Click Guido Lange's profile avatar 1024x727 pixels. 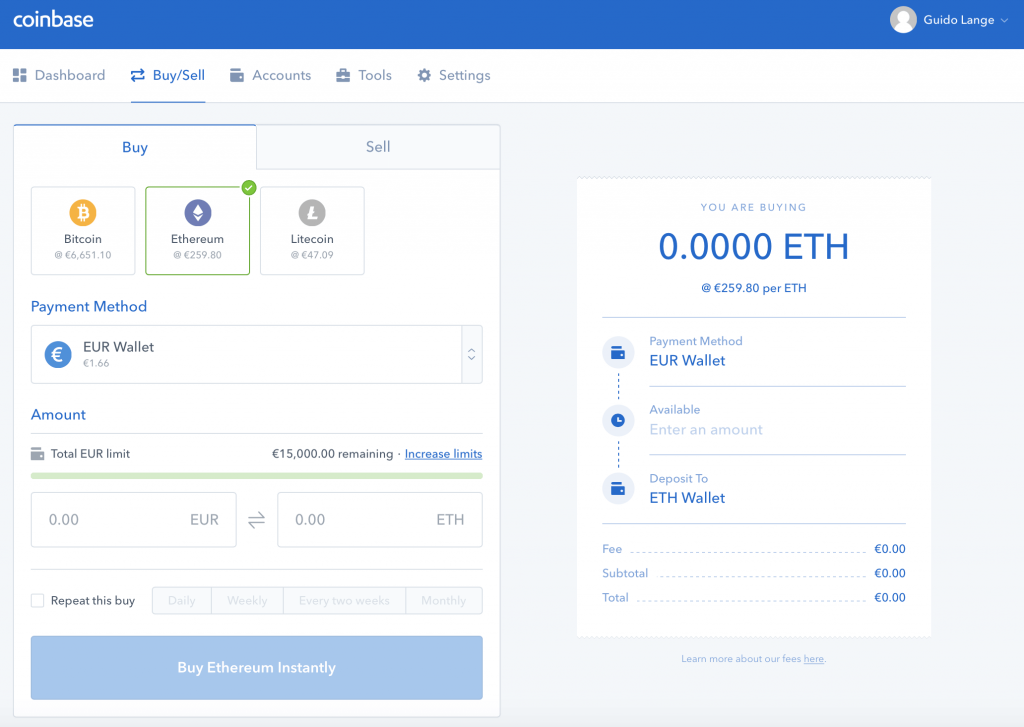pos(903,20)
